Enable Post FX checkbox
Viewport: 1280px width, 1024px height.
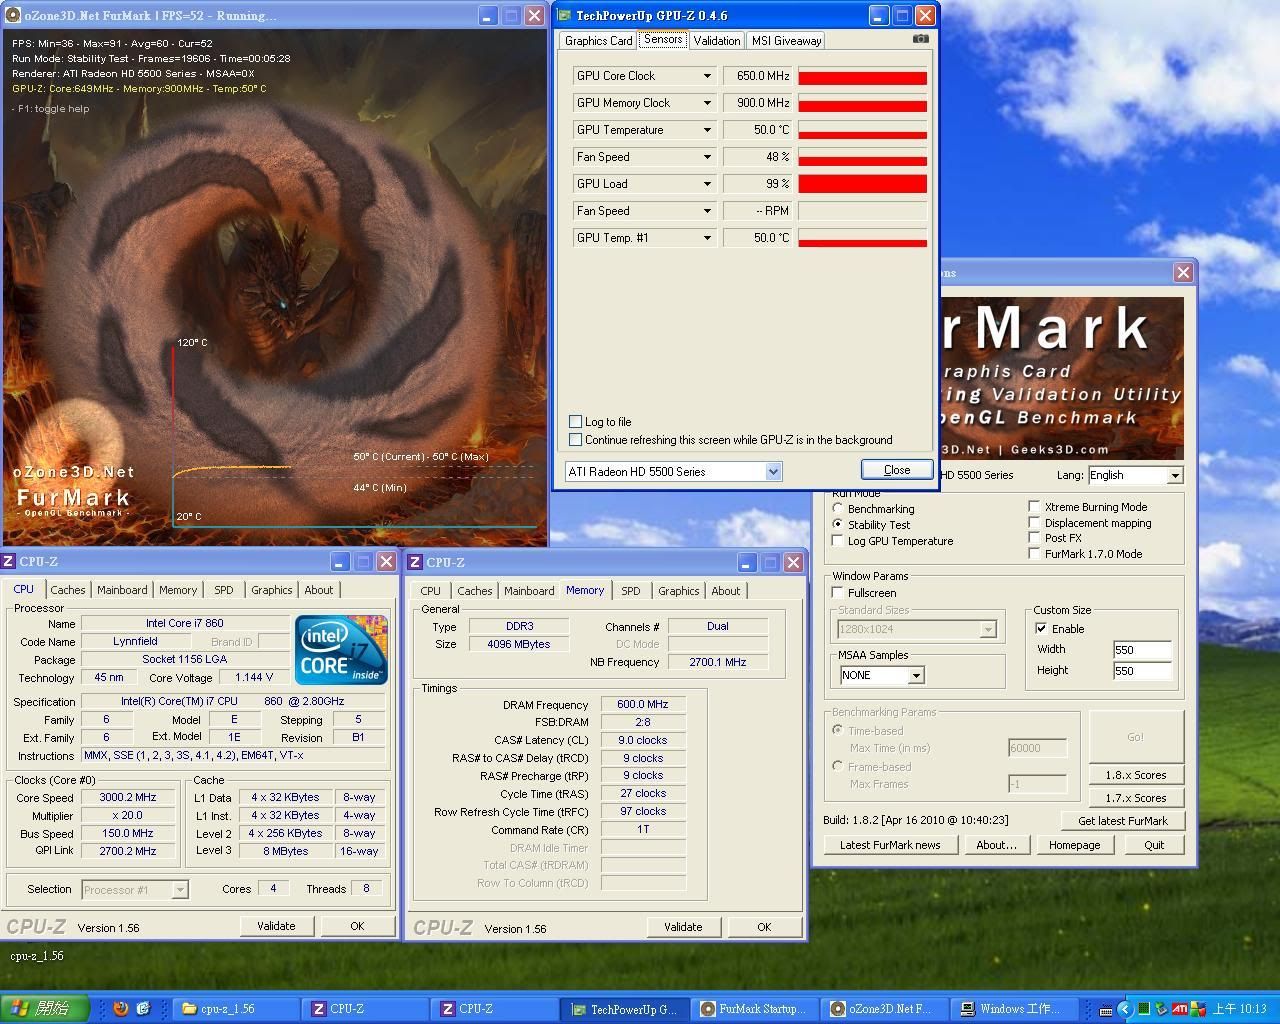click(1034, 537)
